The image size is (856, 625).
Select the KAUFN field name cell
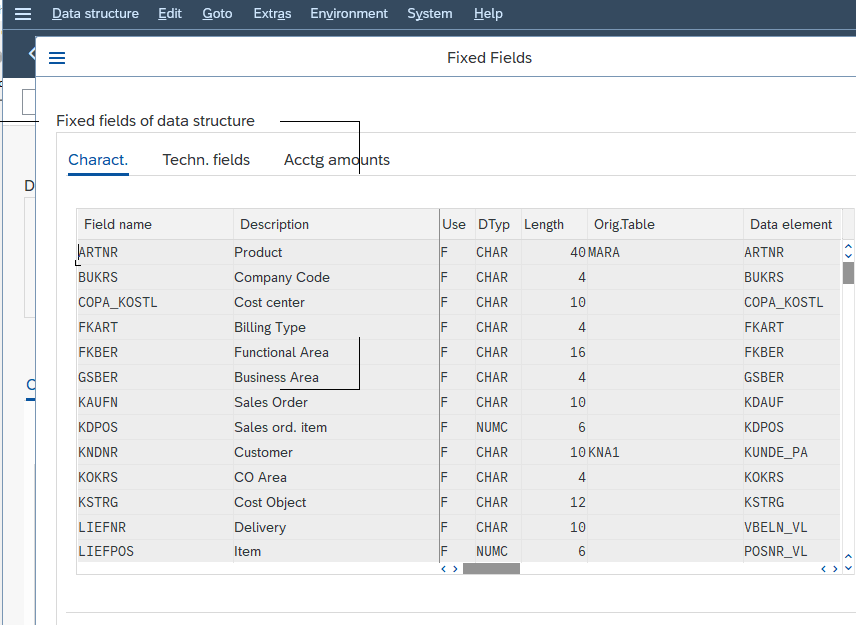155,403
